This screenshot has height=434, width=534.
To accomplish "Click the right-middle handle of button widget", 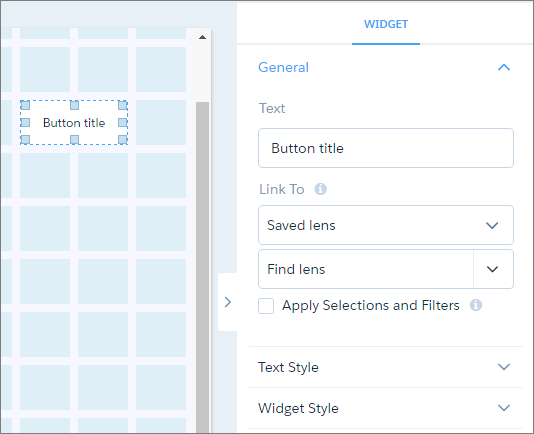I will tap(123, 122).
